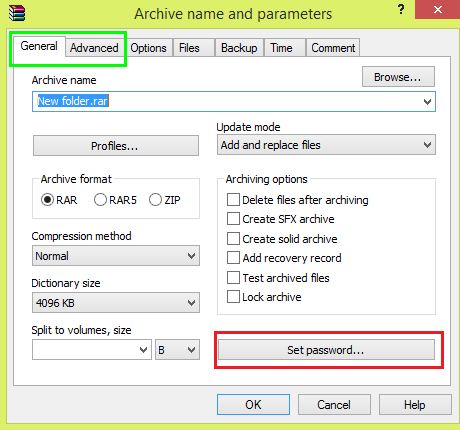460x430 pixels.
Task: Go to the Comment tab
Action: click(333, 48)
